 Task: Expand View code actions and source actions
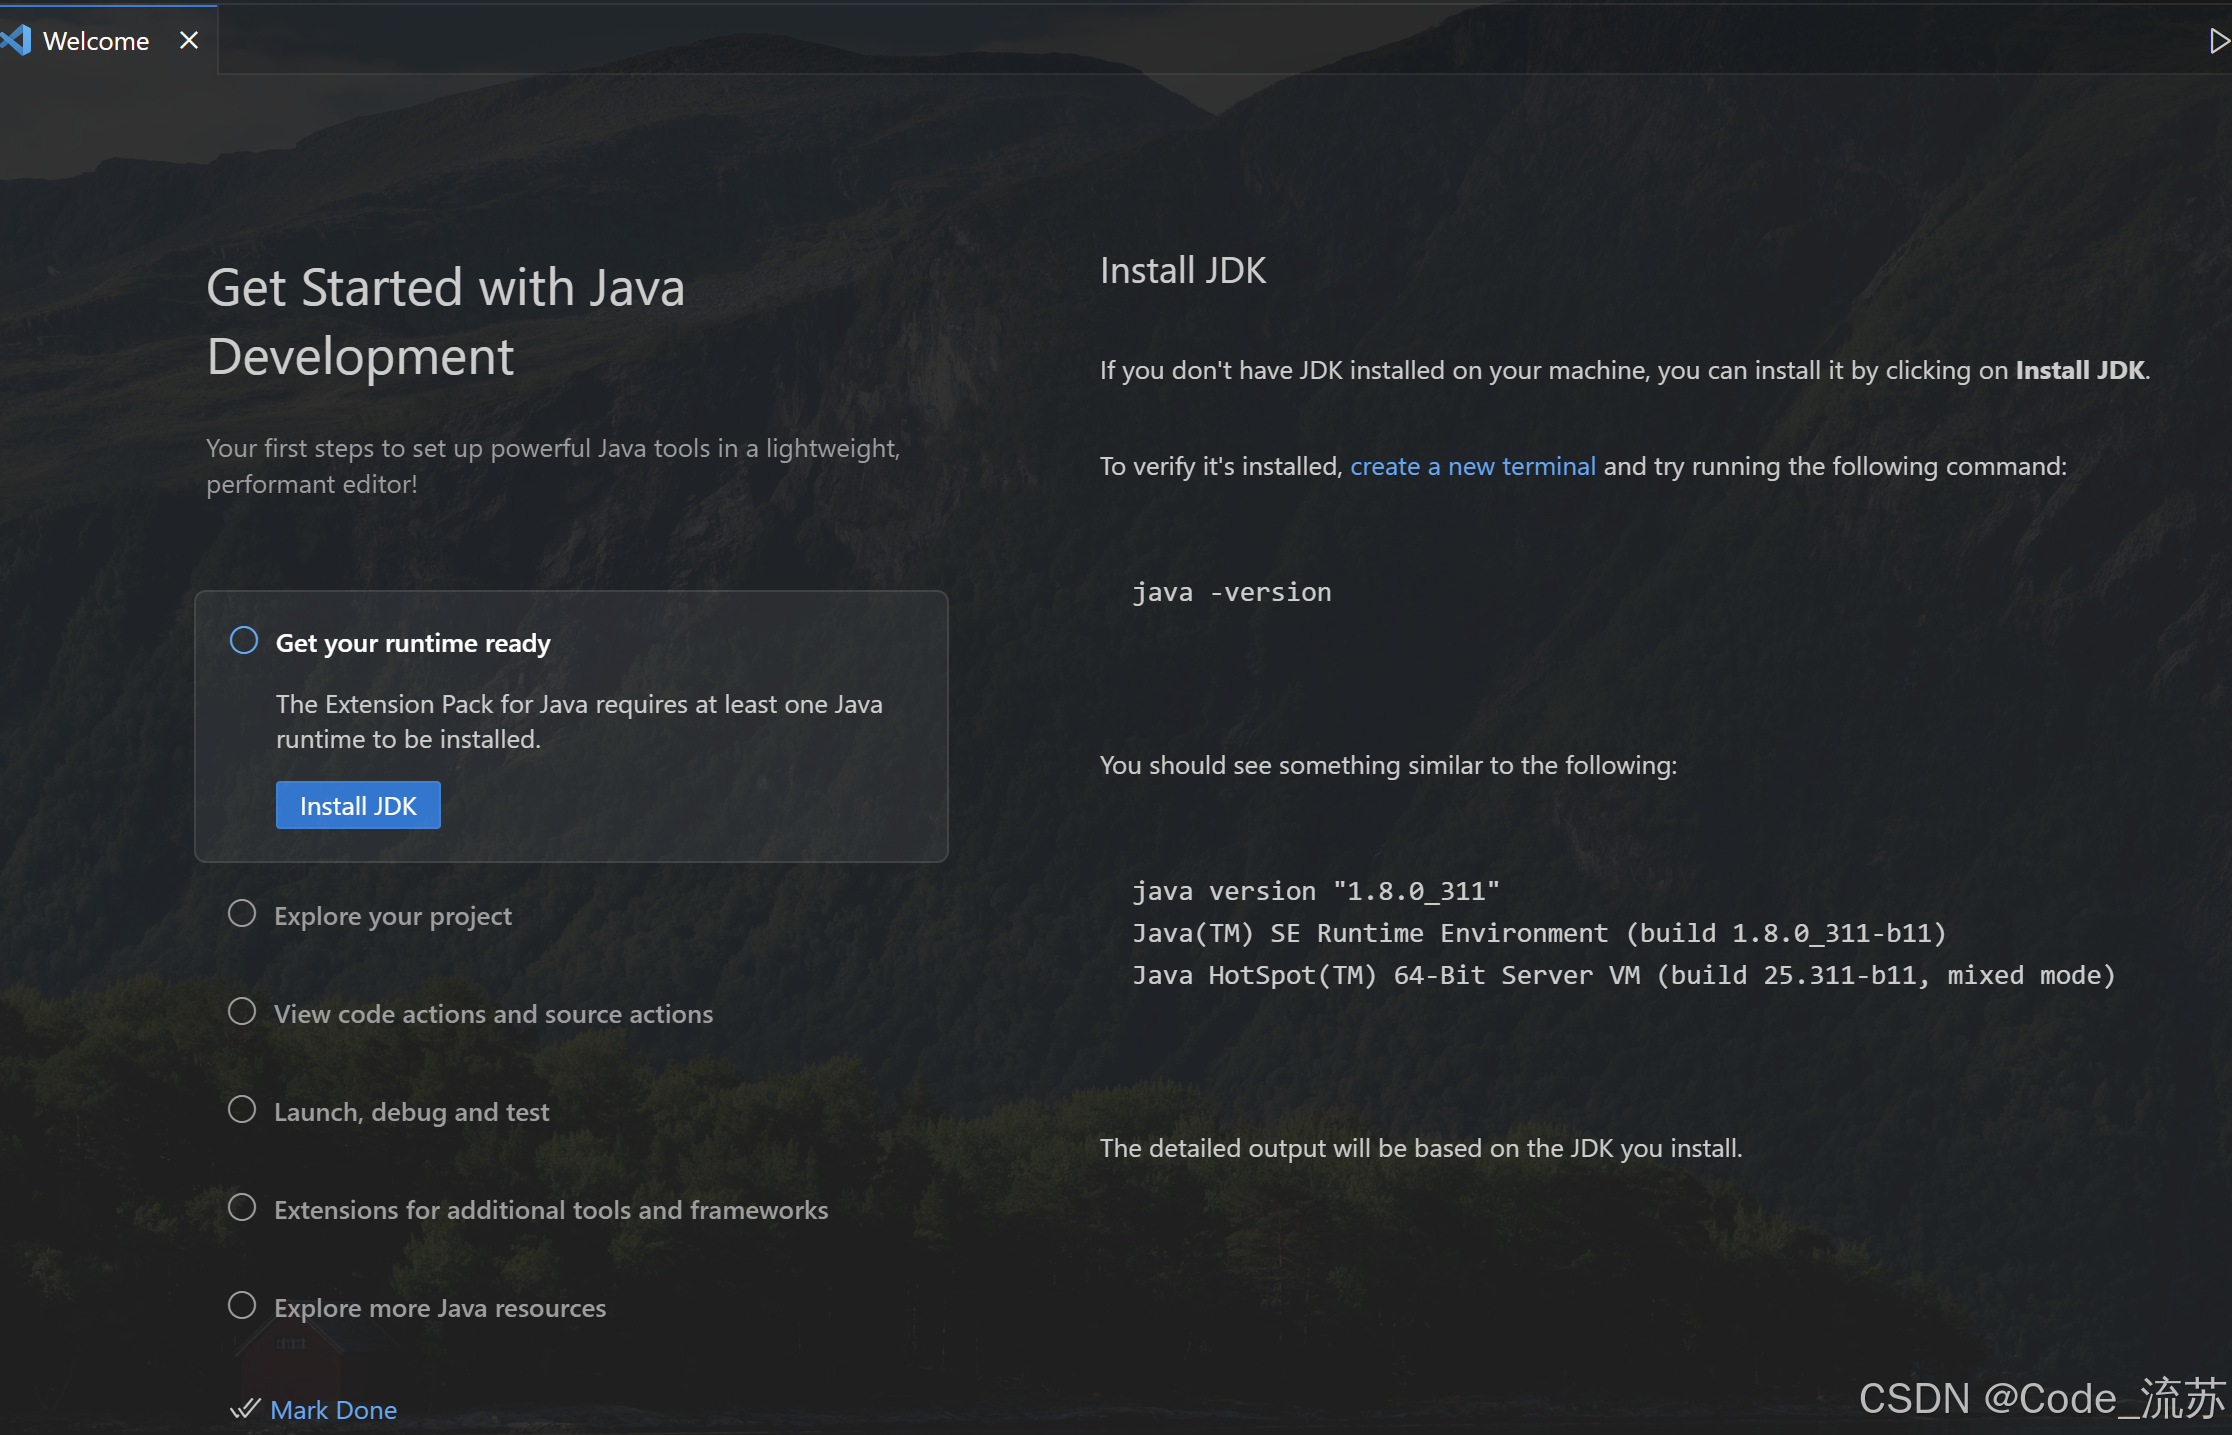[494, 1014]
